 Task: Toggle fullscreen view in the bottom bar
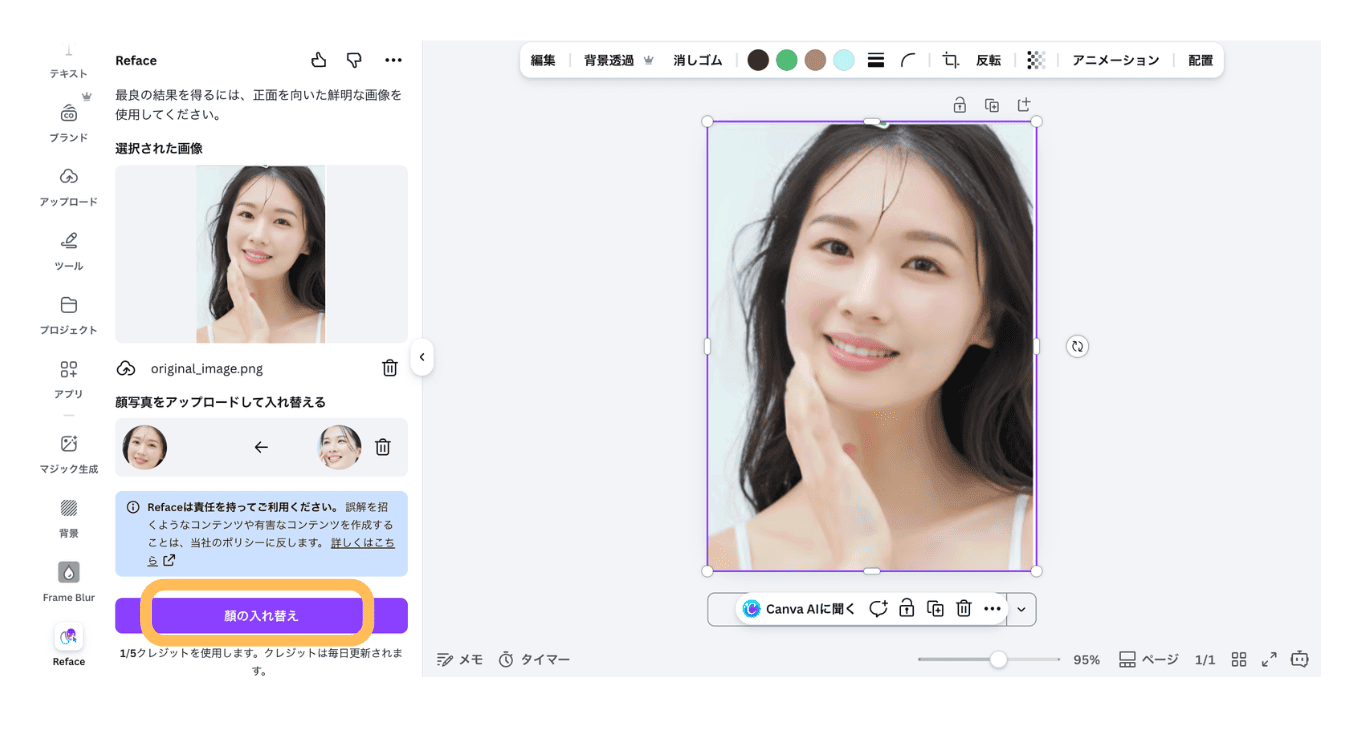click(x=1269, y=659)
